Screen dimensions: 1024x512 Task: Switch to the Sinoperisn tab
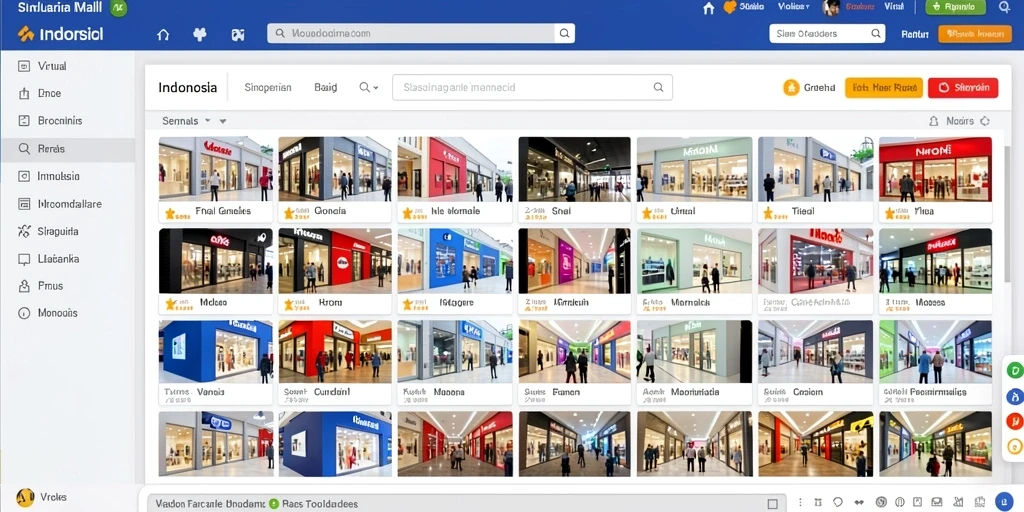[x=268, y=87]
